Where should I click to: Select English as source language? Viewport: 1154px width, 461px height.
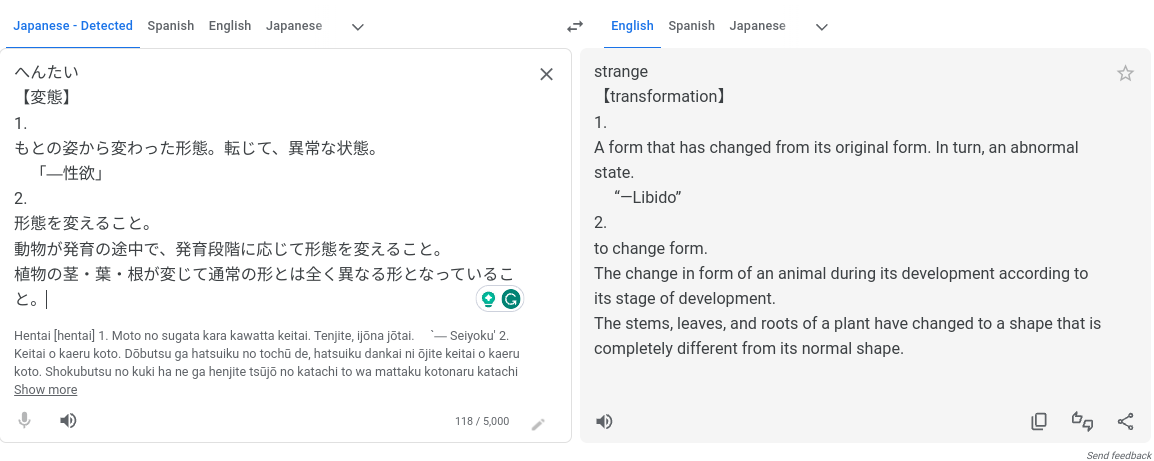(x=230, y=26)
